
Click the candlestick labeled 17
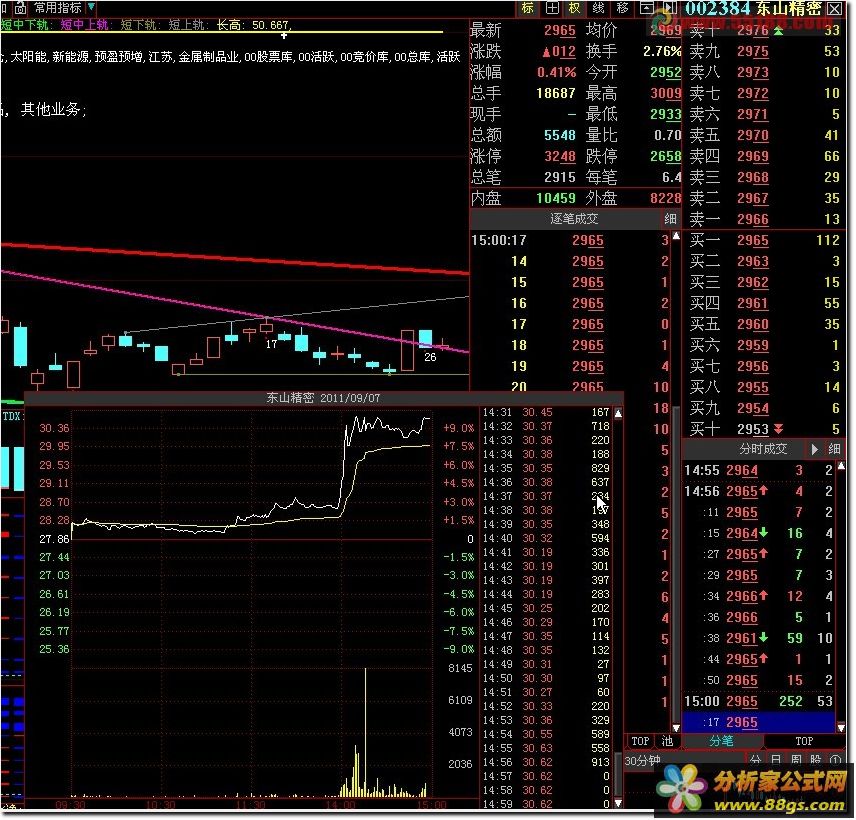point(266,327)
